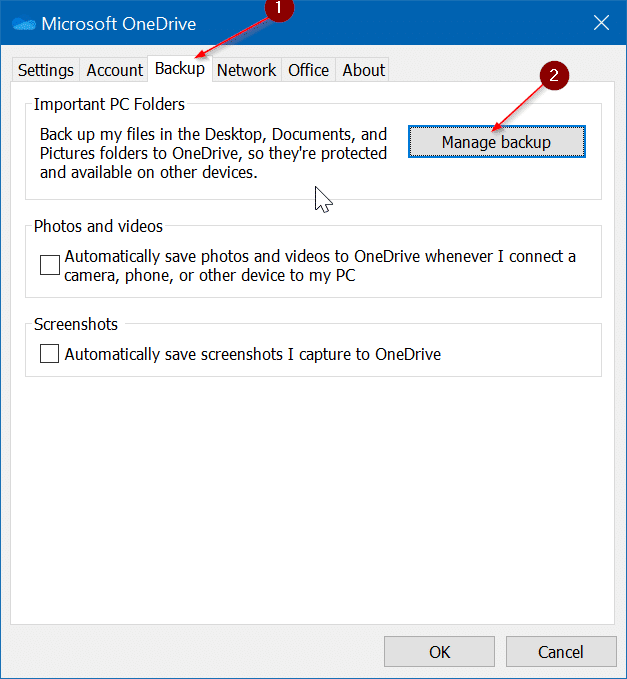Toggle automatically save screenshots to OneDrive
The image size is (627, 679).
coord(49,354)
